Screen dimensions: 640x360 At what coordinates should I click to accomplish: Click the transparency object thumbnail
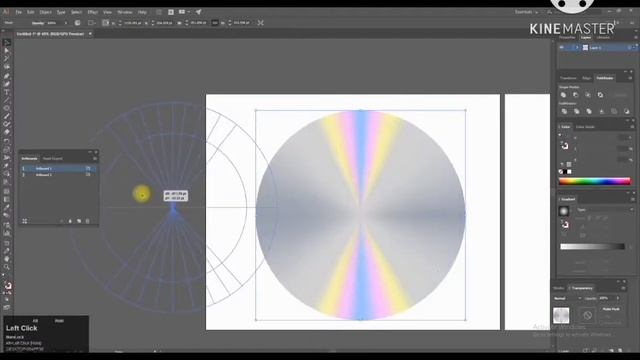(x=561, y=316)
